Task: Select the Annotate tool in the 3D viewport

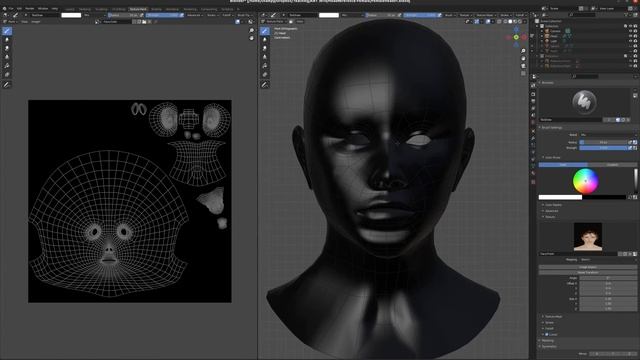Action: 265,85
